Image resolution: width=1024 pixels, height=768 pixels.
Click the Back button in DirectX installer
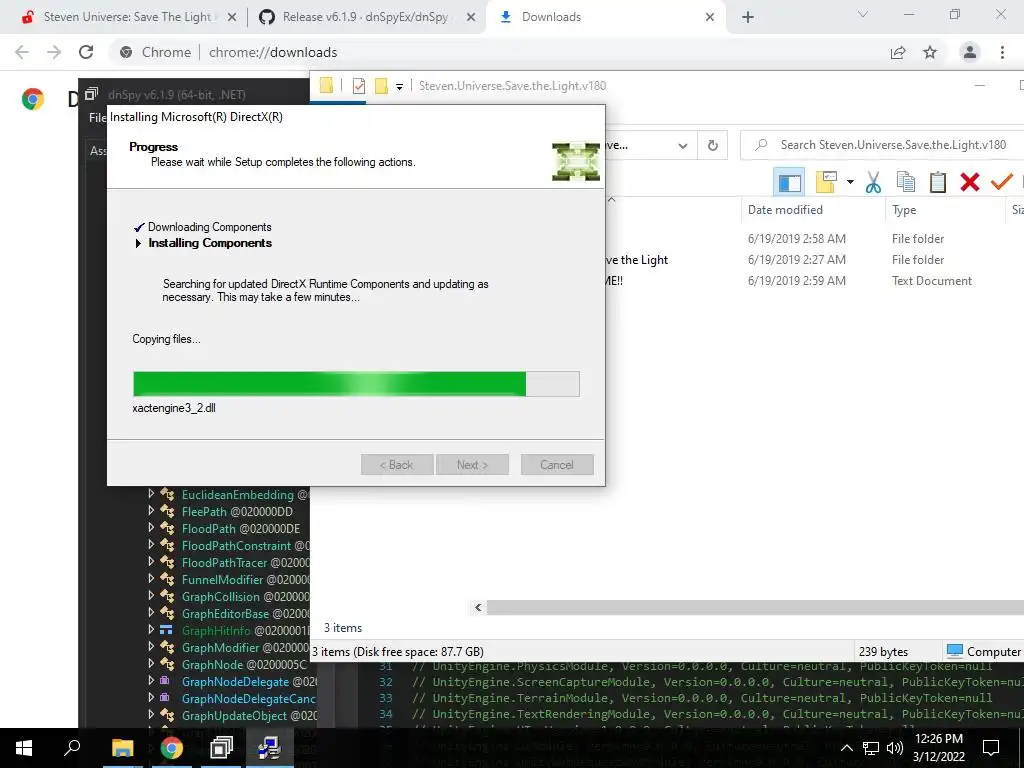pos(397,465)
